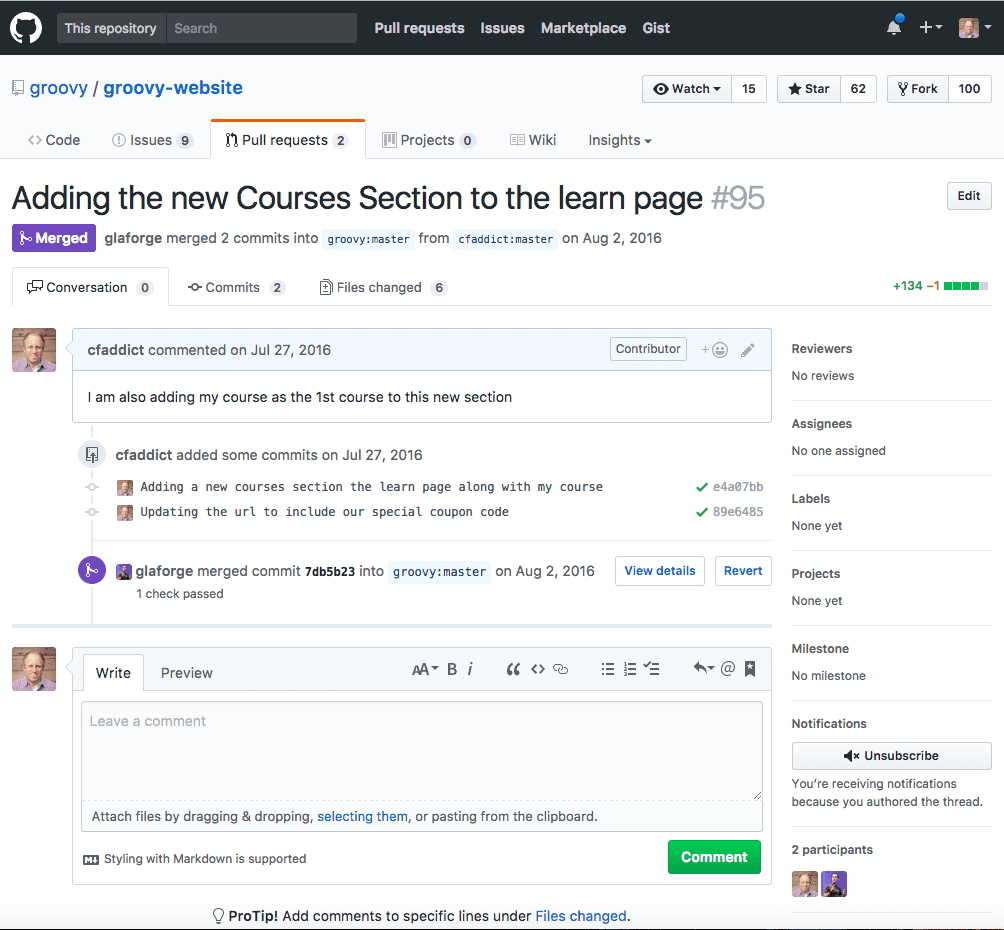1004x930 pixels.
Task: Click the add reaction smiley icon
Action: (715, 350)
